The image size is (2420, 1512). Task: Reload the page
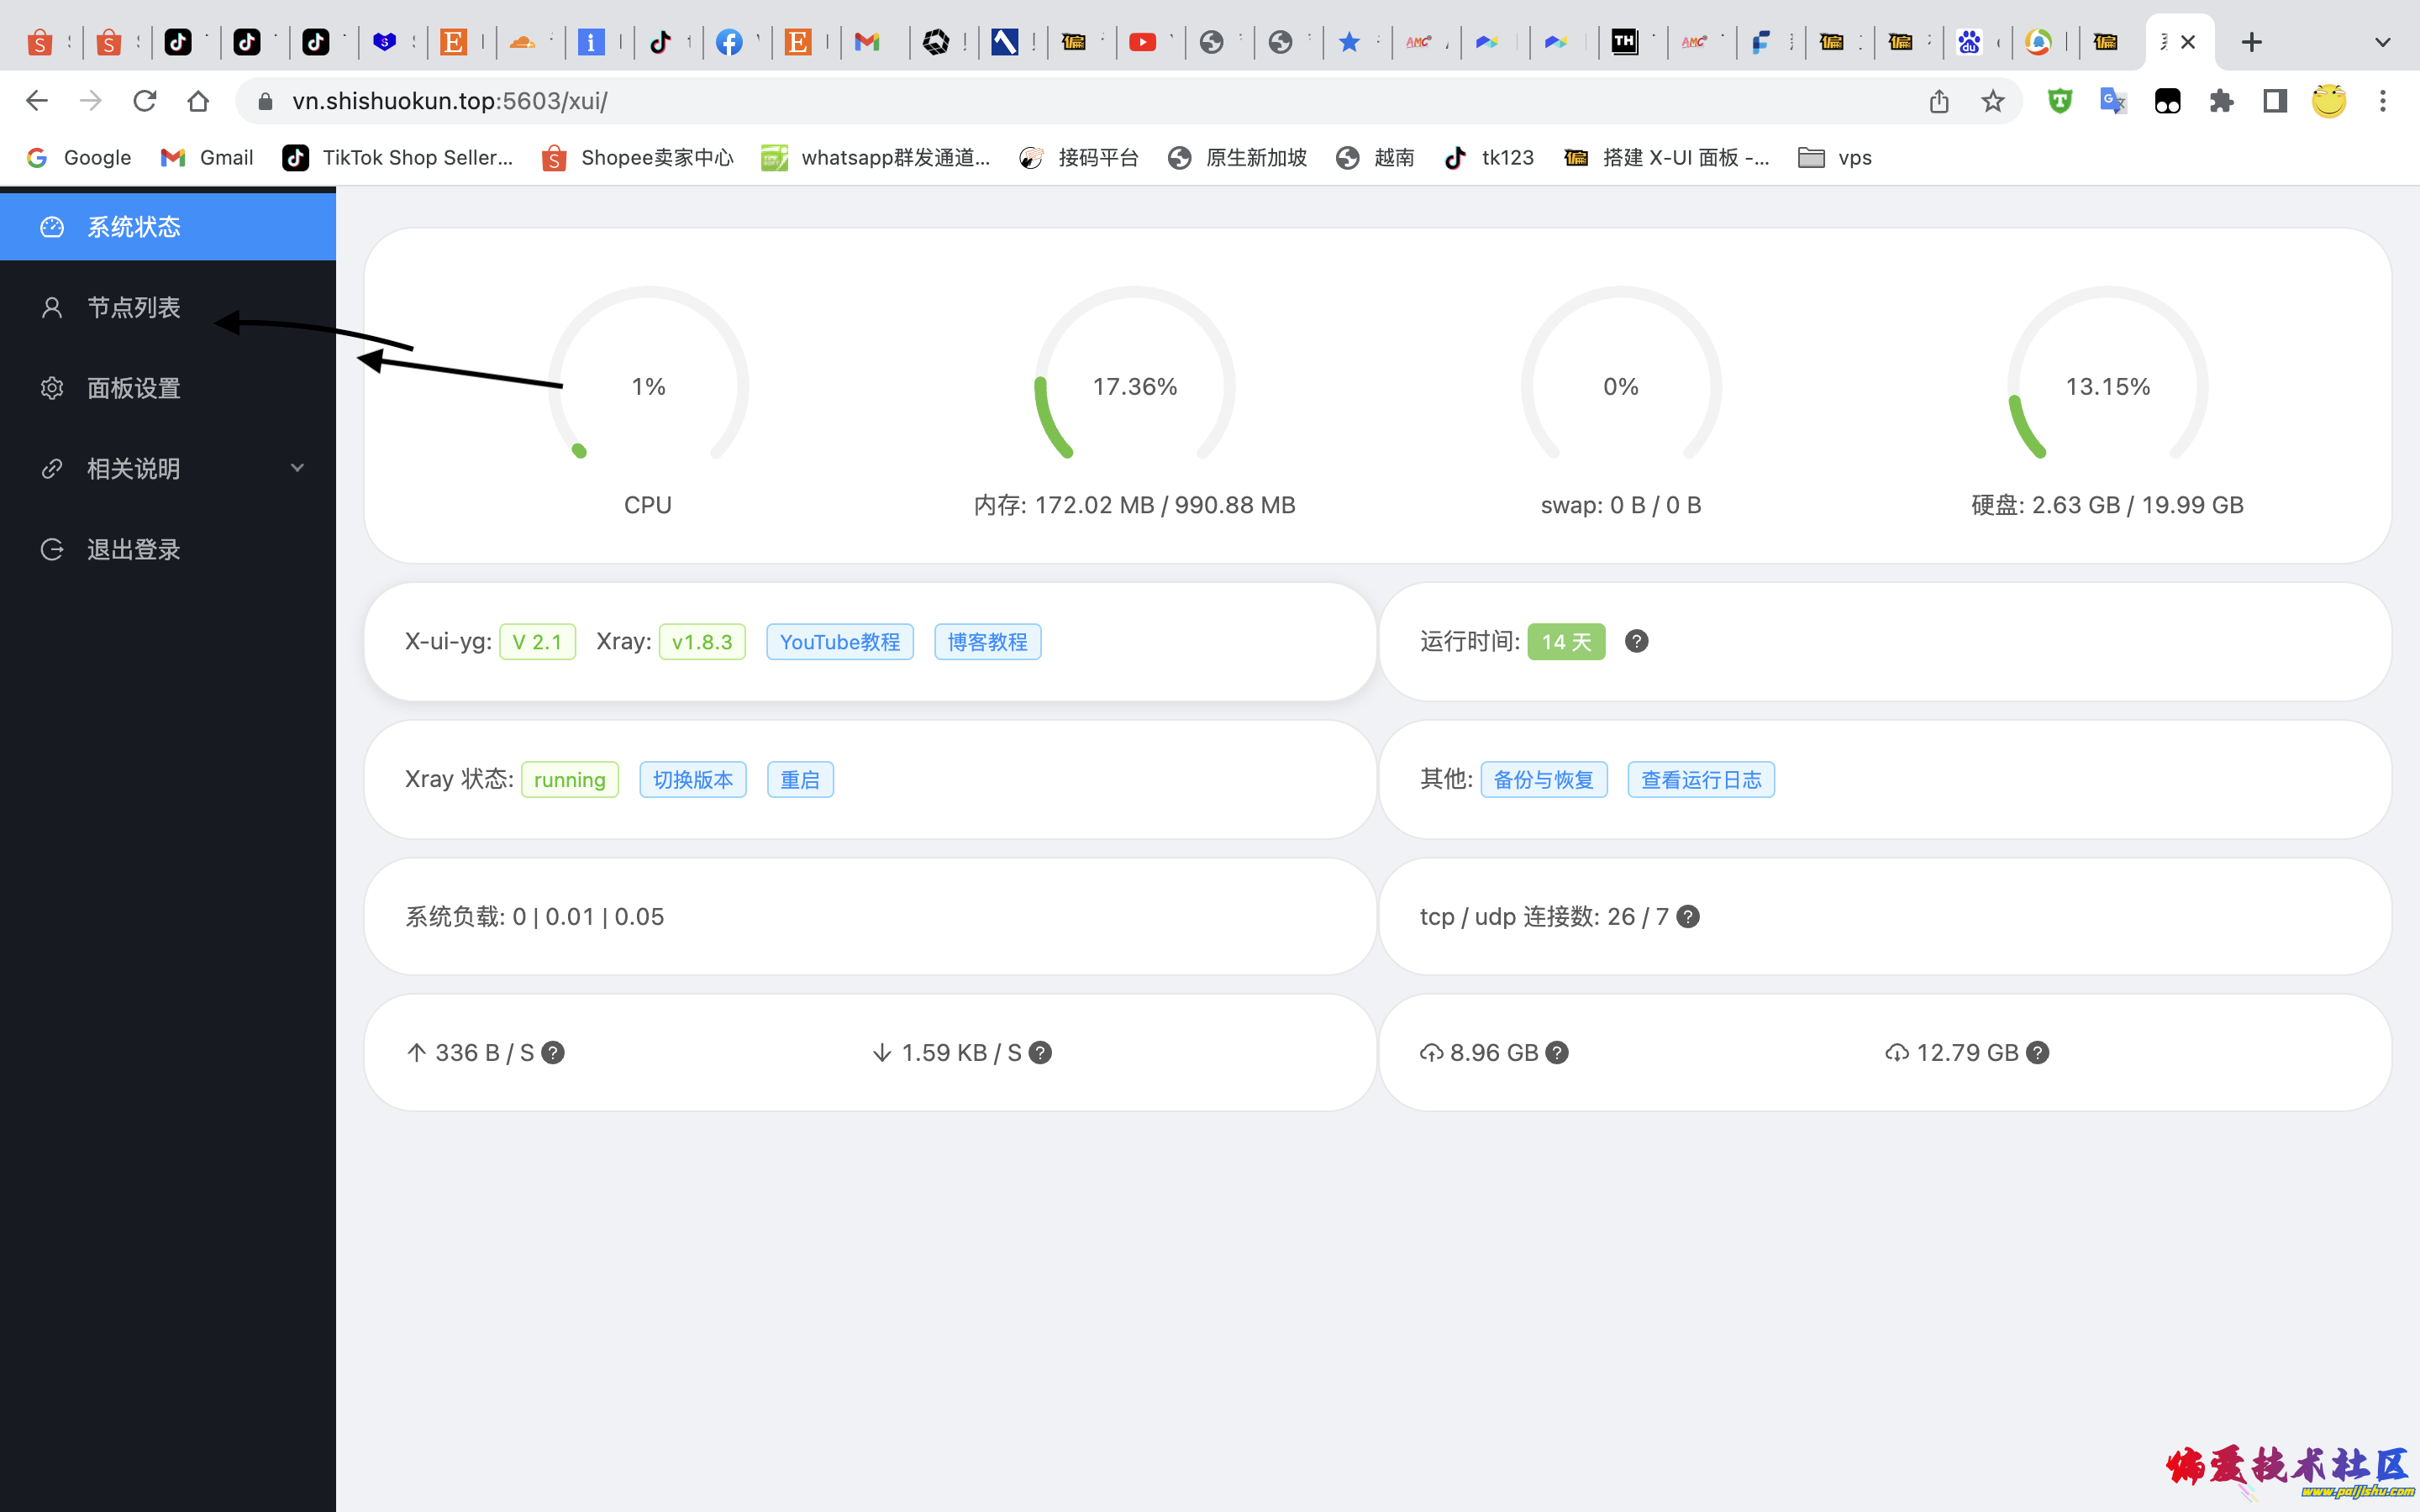[145, 101]
